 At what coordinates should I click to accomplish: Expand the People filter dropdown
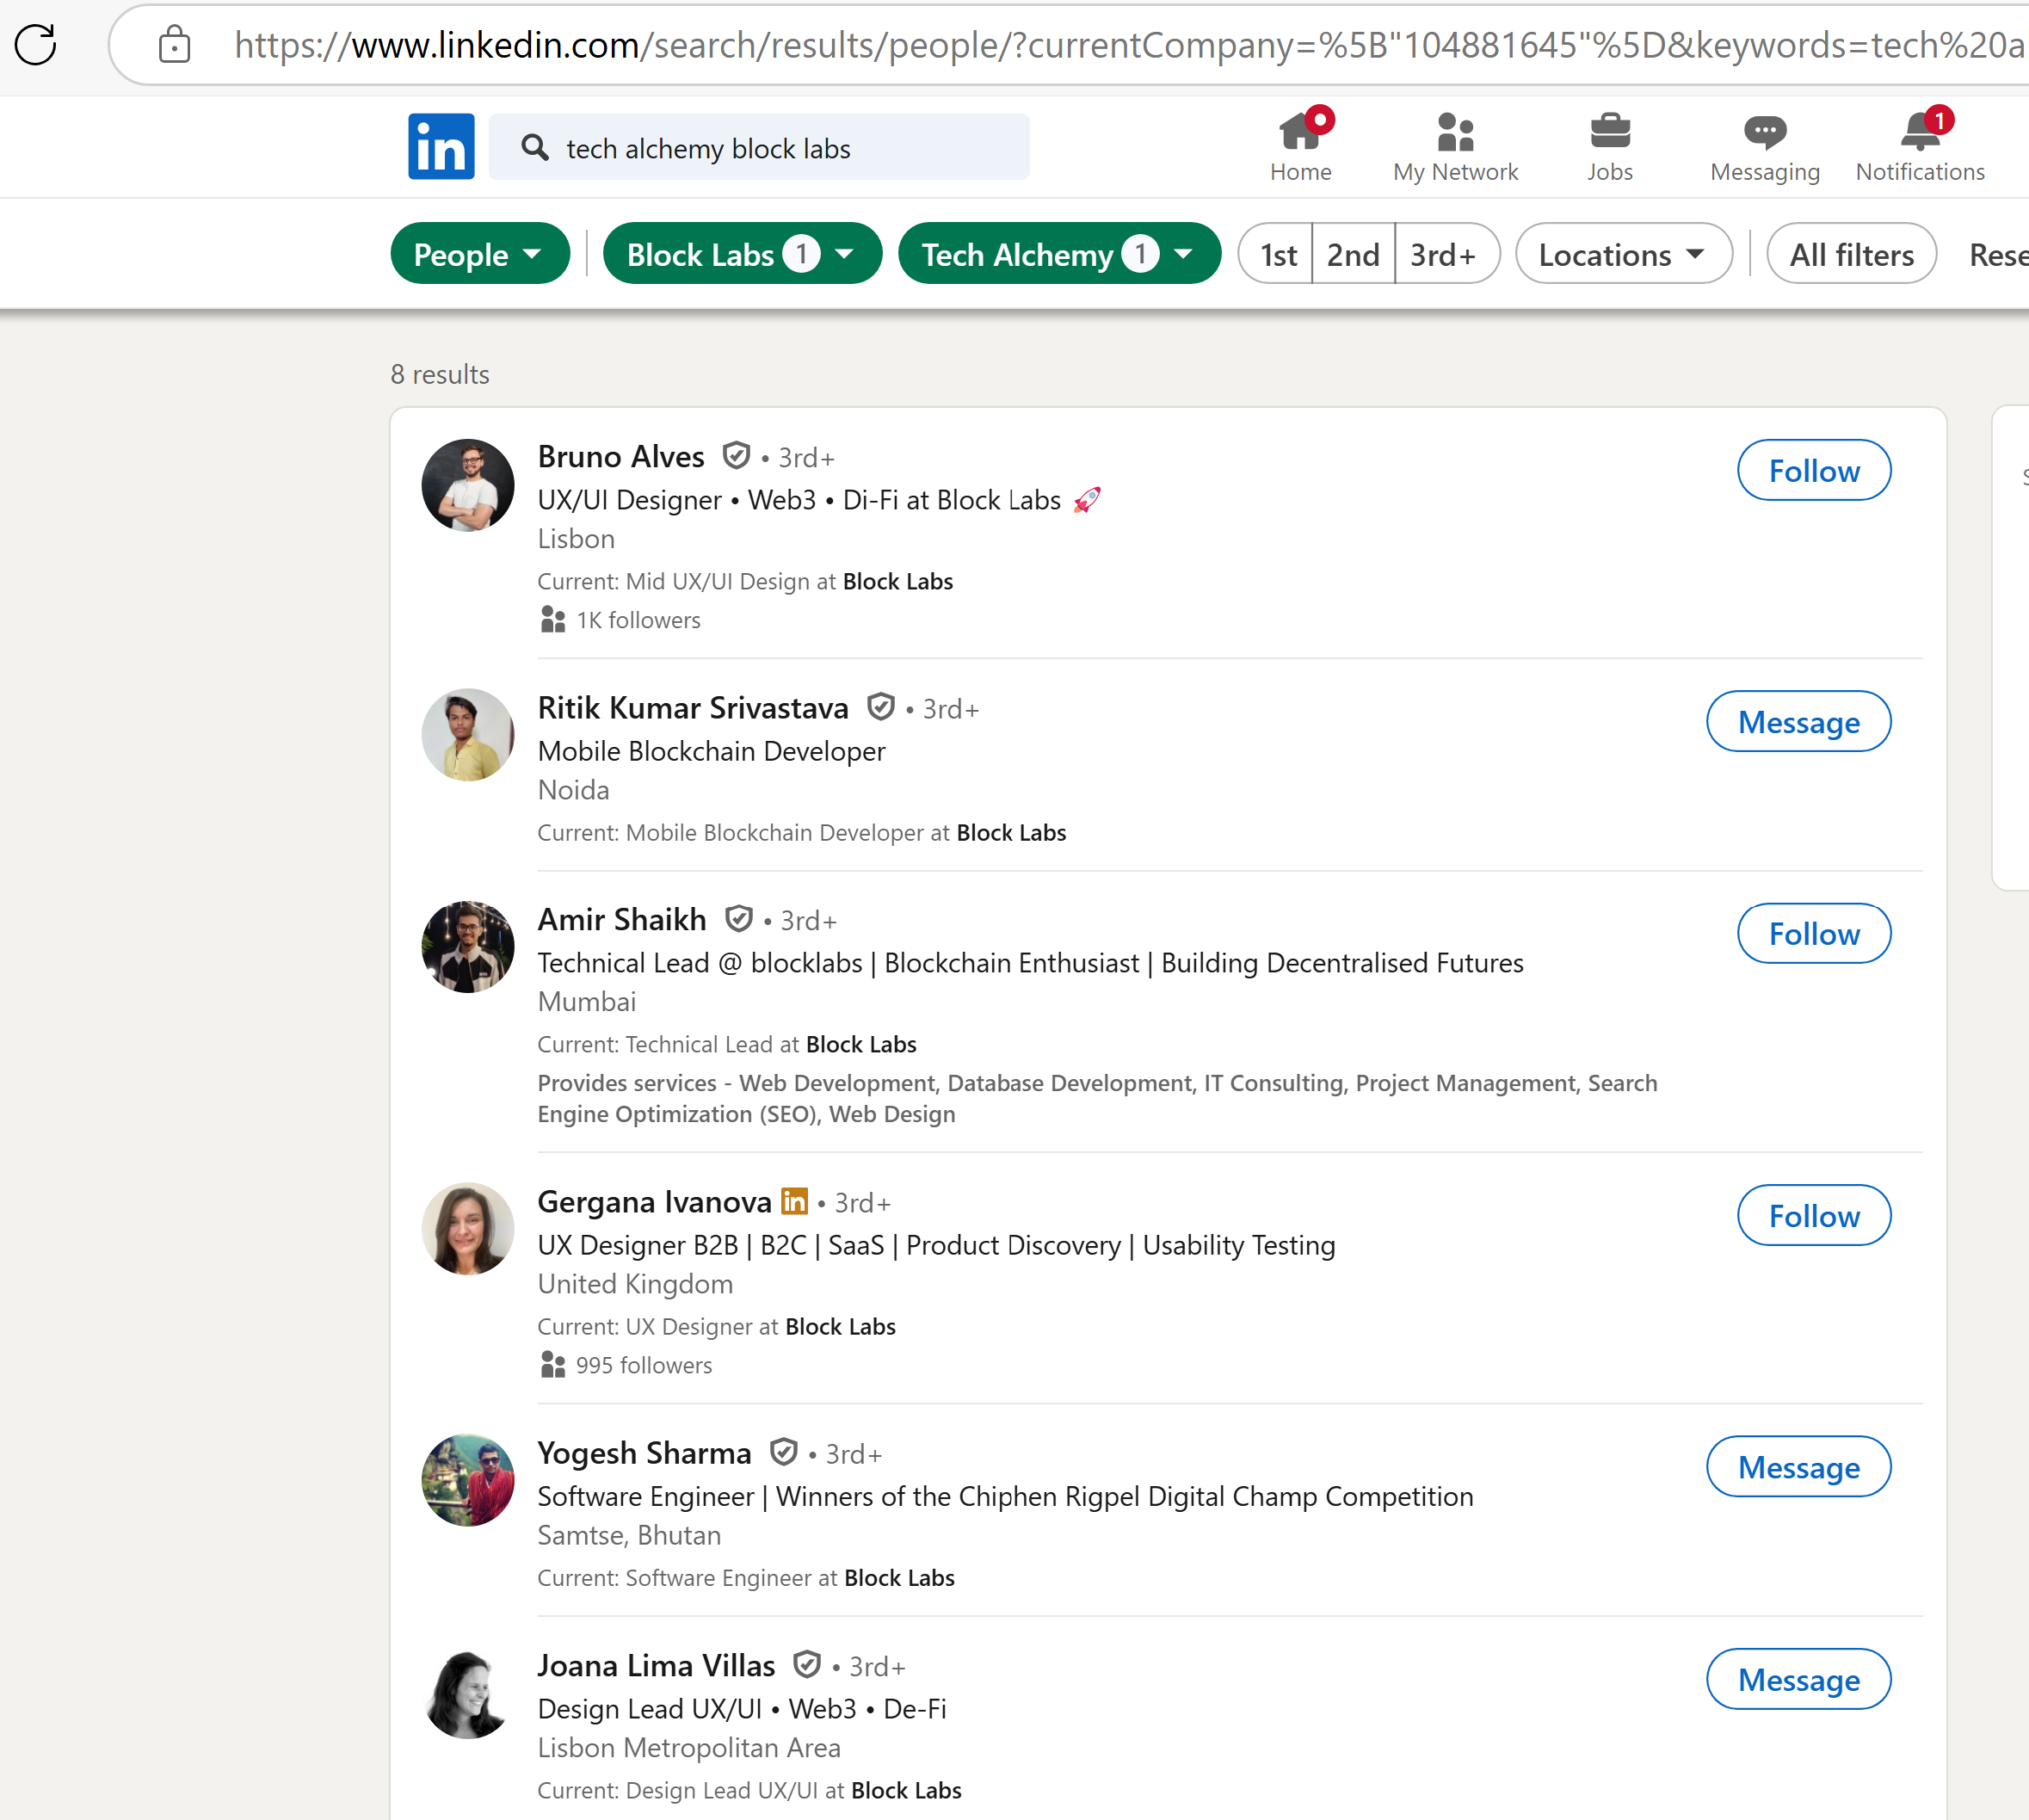(x=480, y=255)
